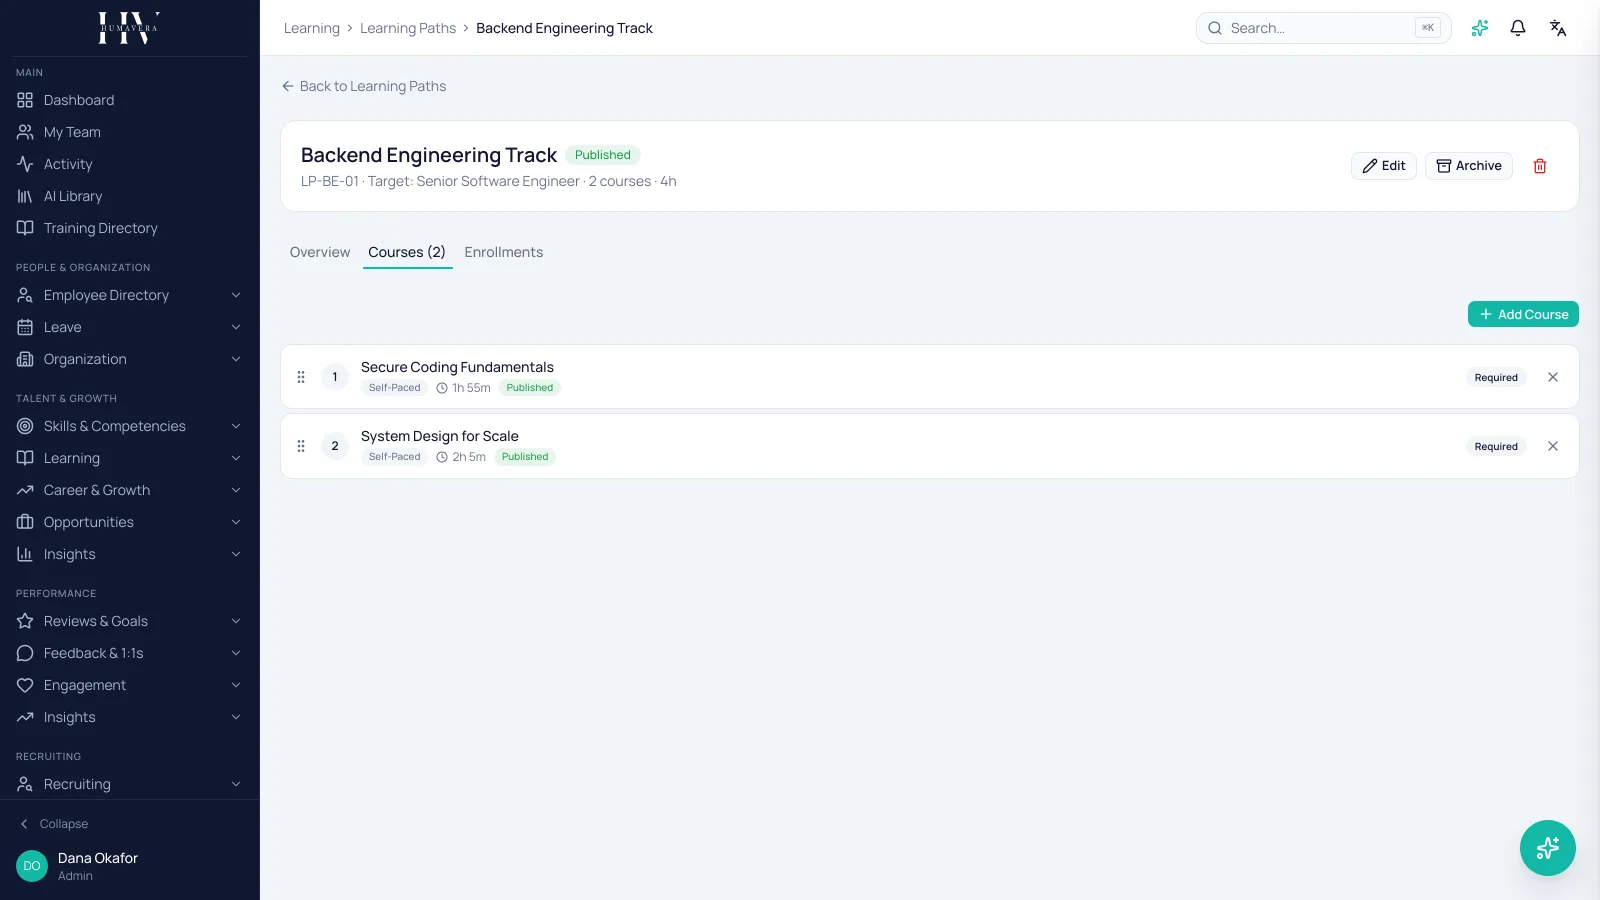Viewport: 1600px width, 900px height.
Task: Expand Employee Directory menu
Action: click(x=129, y=295)
